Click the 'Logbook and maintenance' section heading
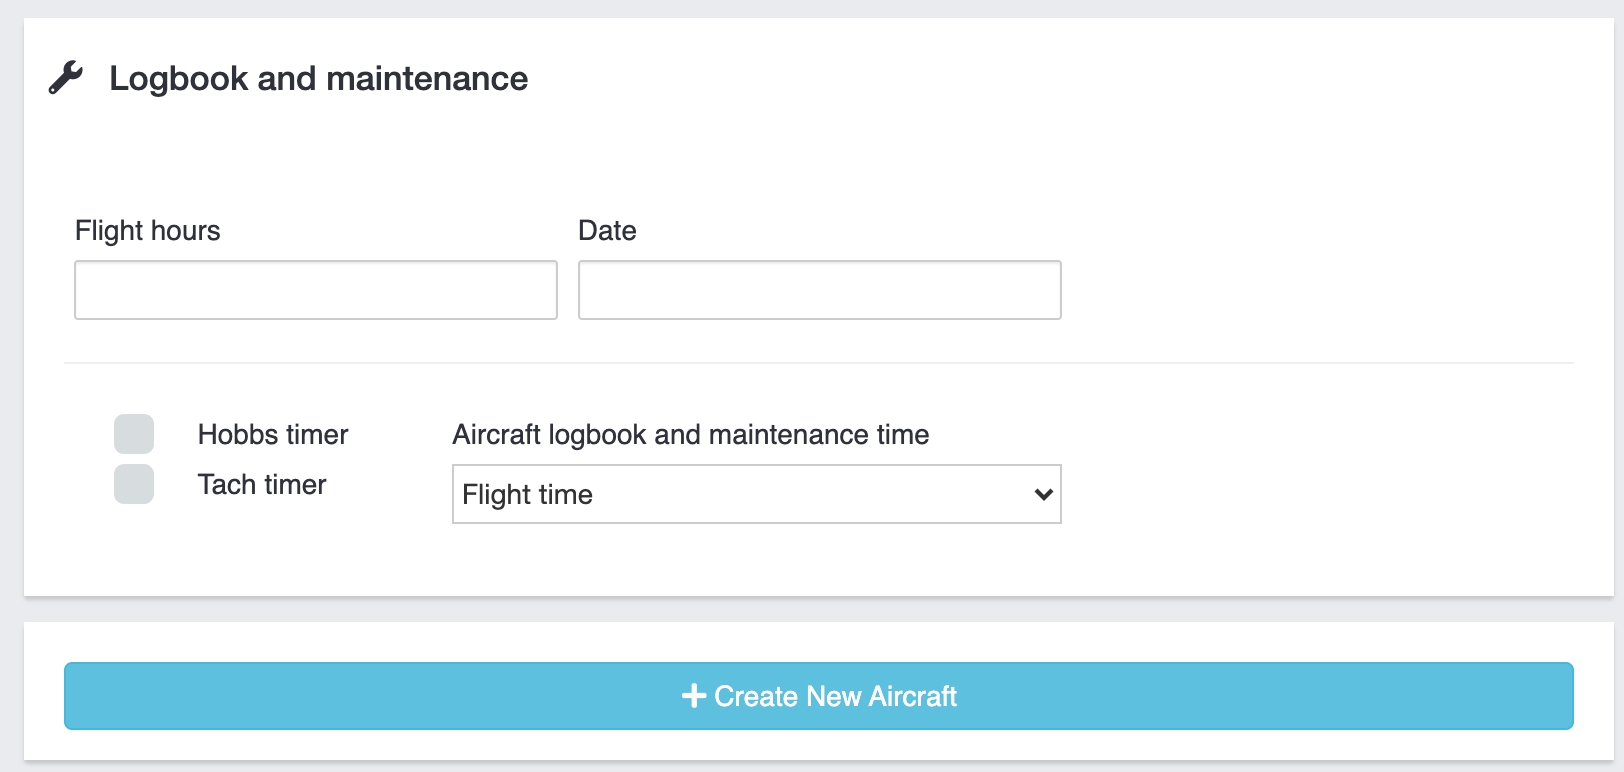 (318, 79)
